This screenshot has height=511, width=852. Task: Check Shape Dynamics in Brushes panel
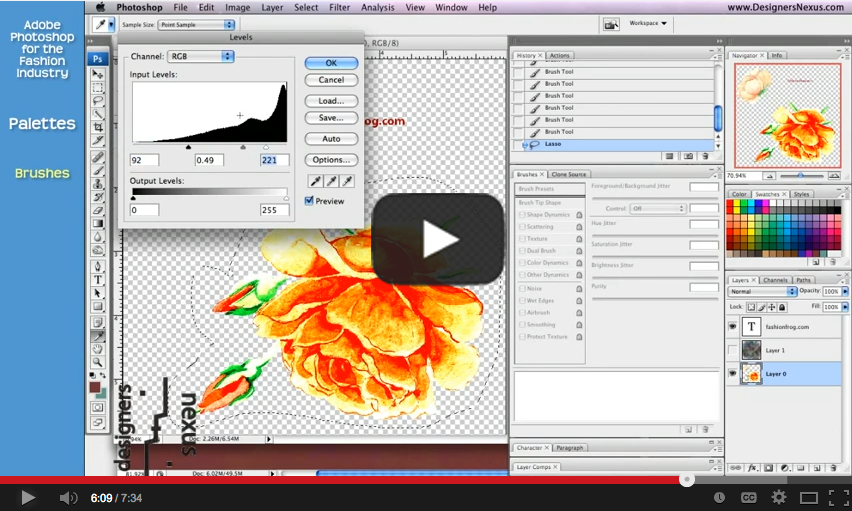pyautogui.click(x=522, y=215)
